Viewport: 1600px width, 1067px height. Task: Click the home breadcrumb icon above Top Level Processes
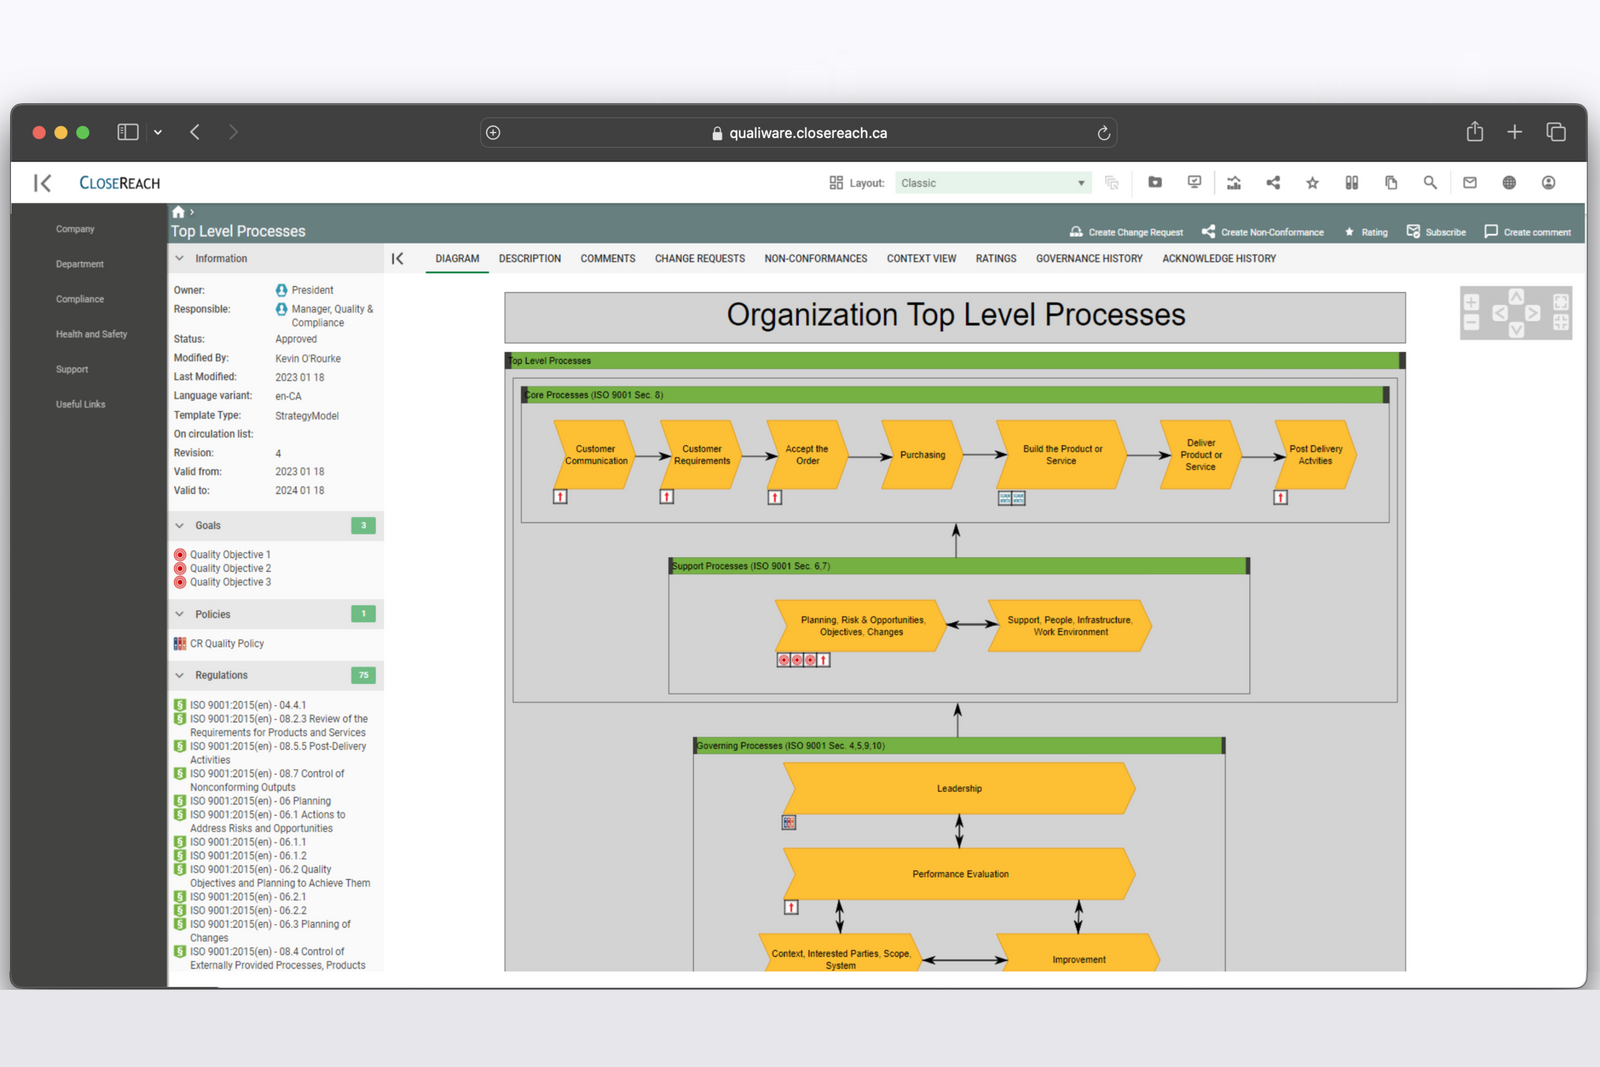pyautogui.click(x=176, y=211)
